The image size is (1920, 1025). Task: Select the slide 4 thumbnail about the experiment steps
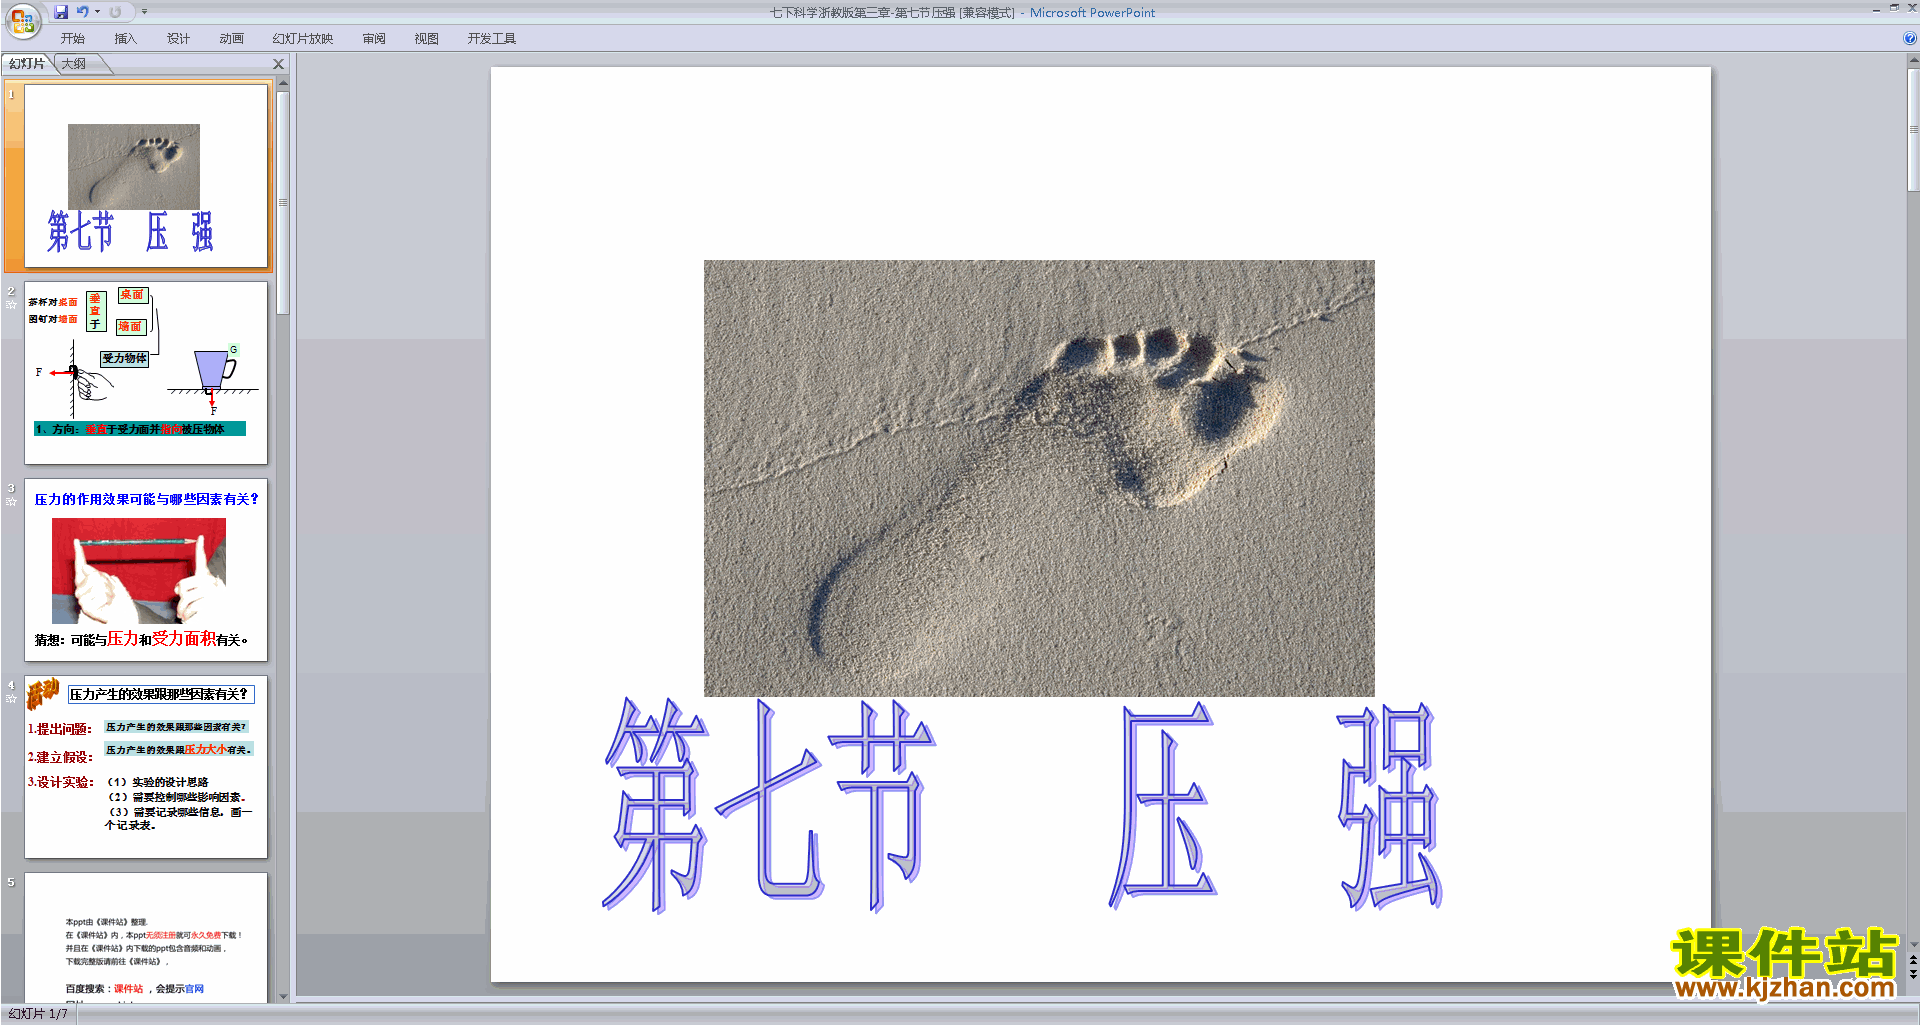pos(146,766)
